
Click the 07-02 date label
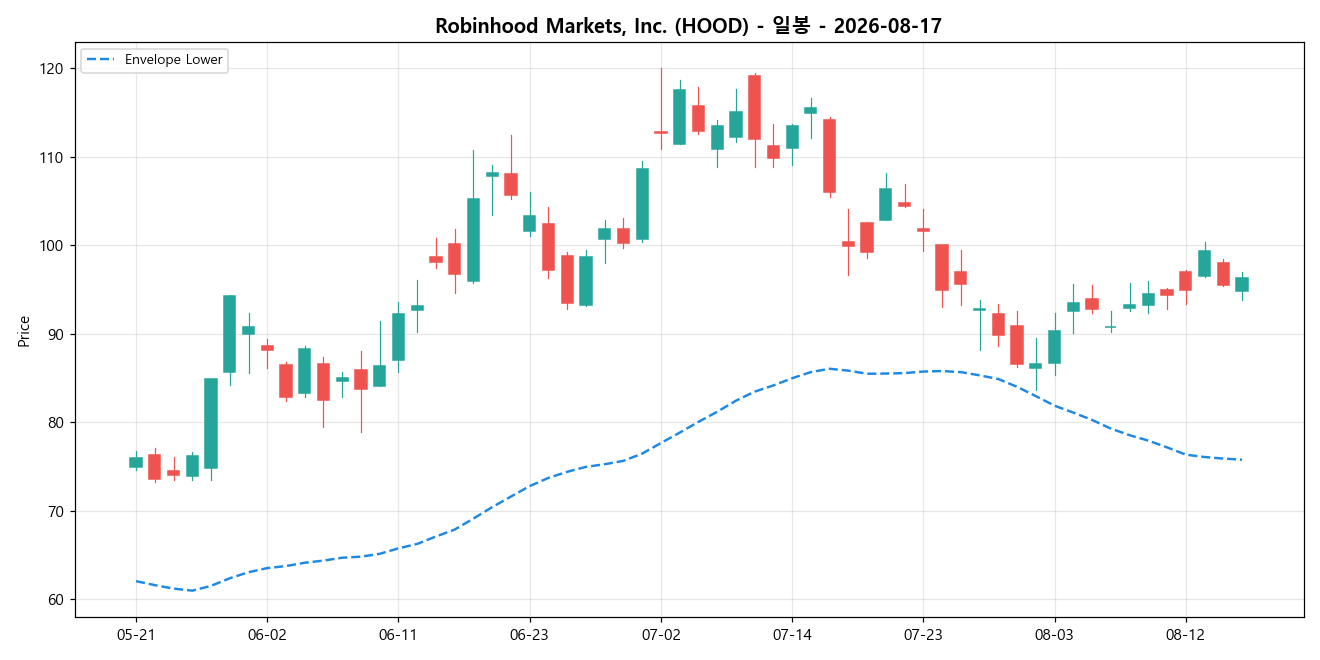pyautogui.click(x=661, y=635)
